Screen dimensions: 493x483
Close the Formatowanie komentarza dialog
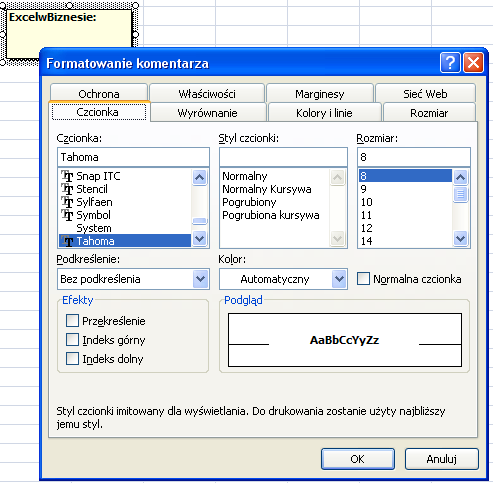[x=473, y=62]
